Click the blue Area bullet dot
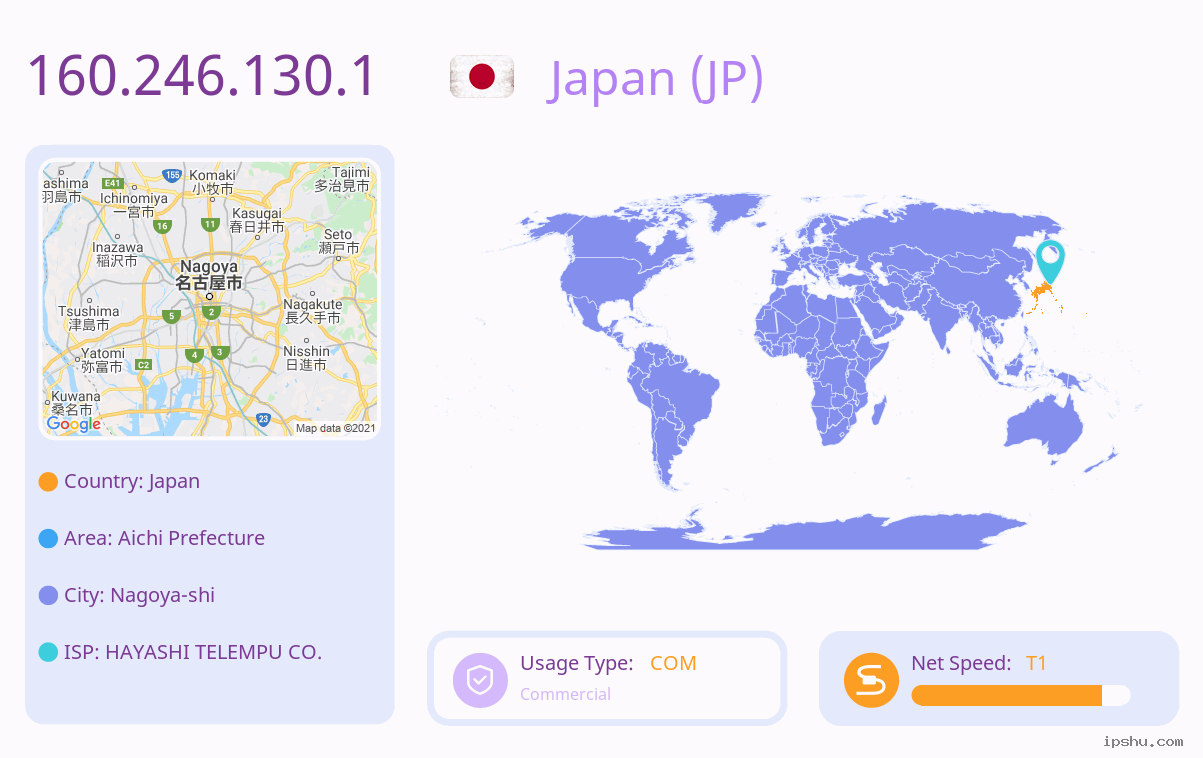Screen dimensions: 1203x758 [x=48, y=538]
